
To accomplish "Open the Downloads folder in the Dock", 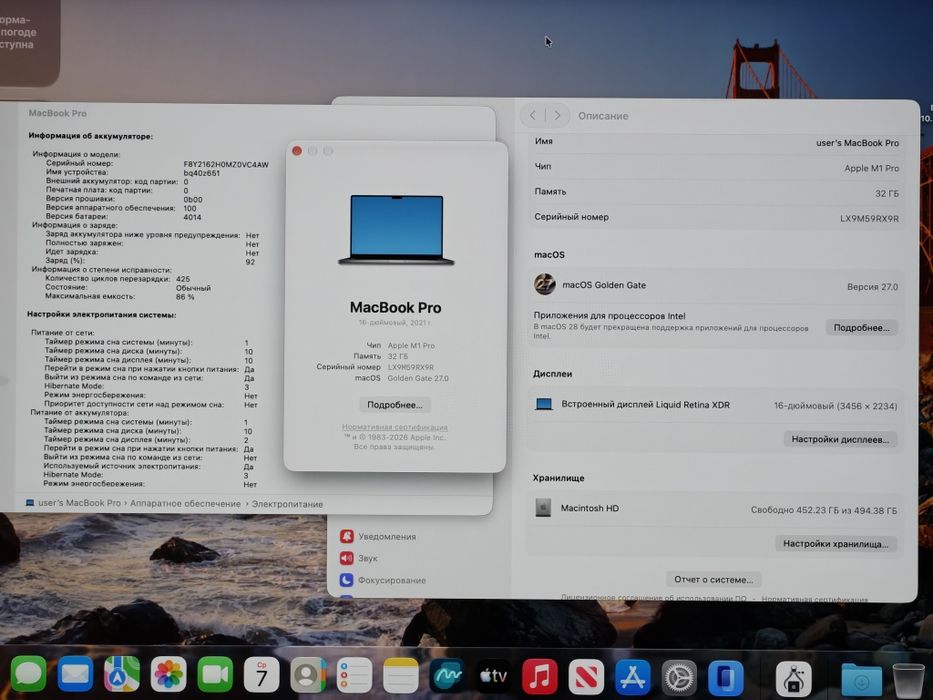I will point(861,680).
